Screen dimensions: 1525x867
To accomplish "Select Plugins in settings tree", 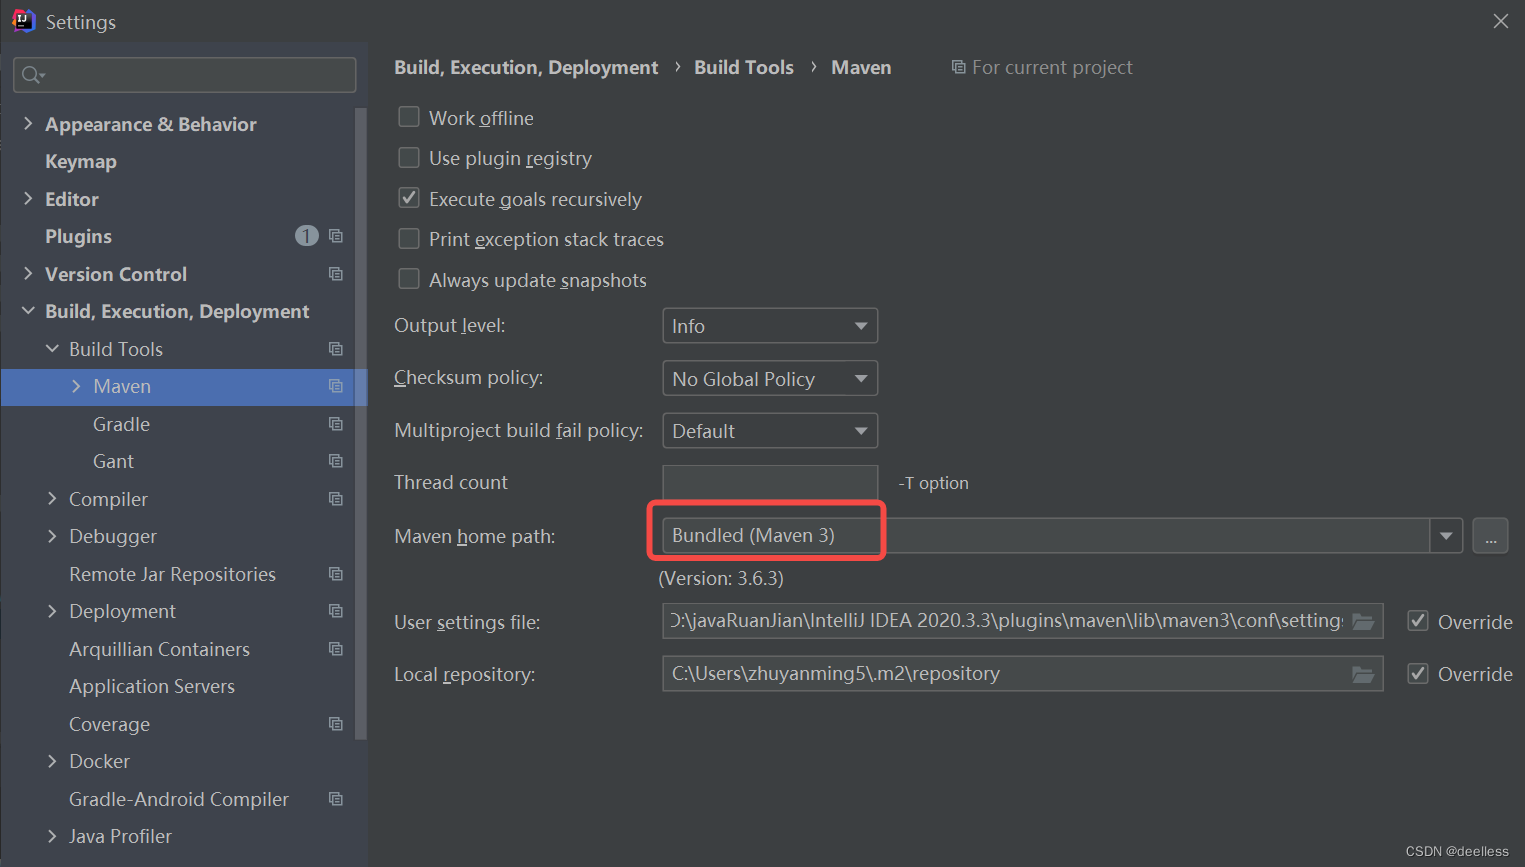I will tap(78, 236).
